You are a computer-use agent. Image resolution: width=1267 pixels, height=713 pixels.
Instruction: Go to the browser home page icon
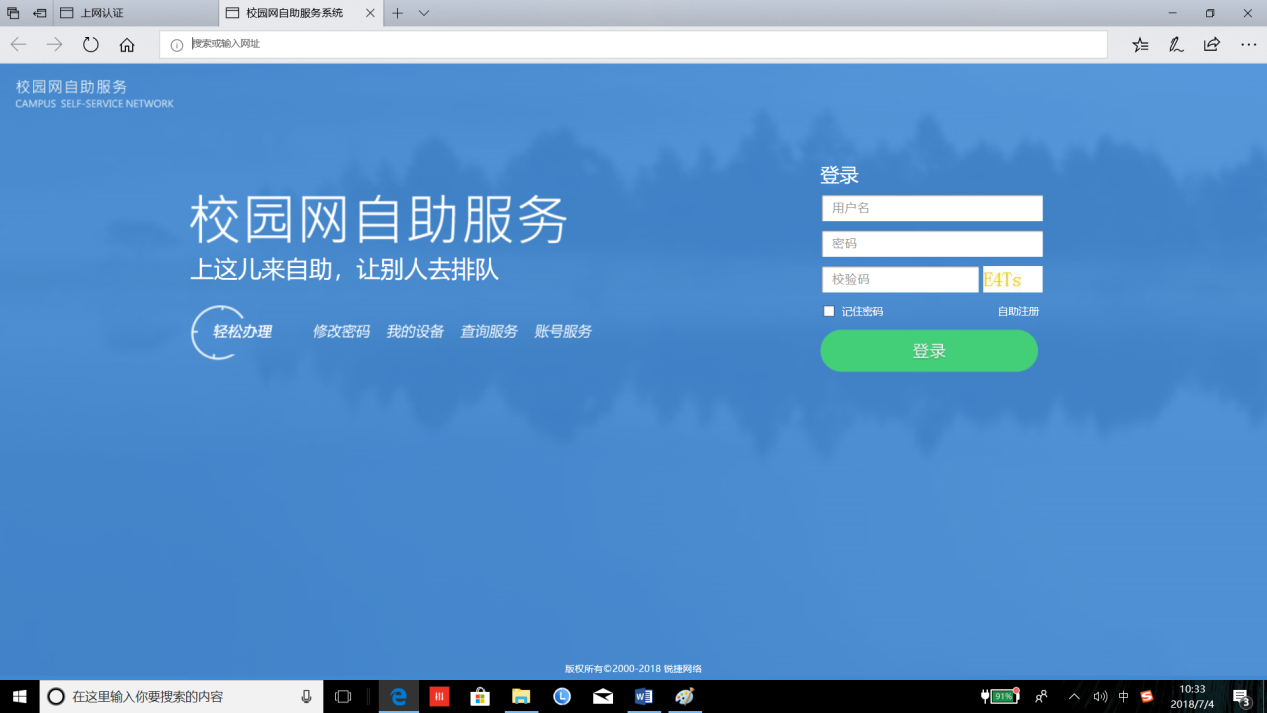127,44
